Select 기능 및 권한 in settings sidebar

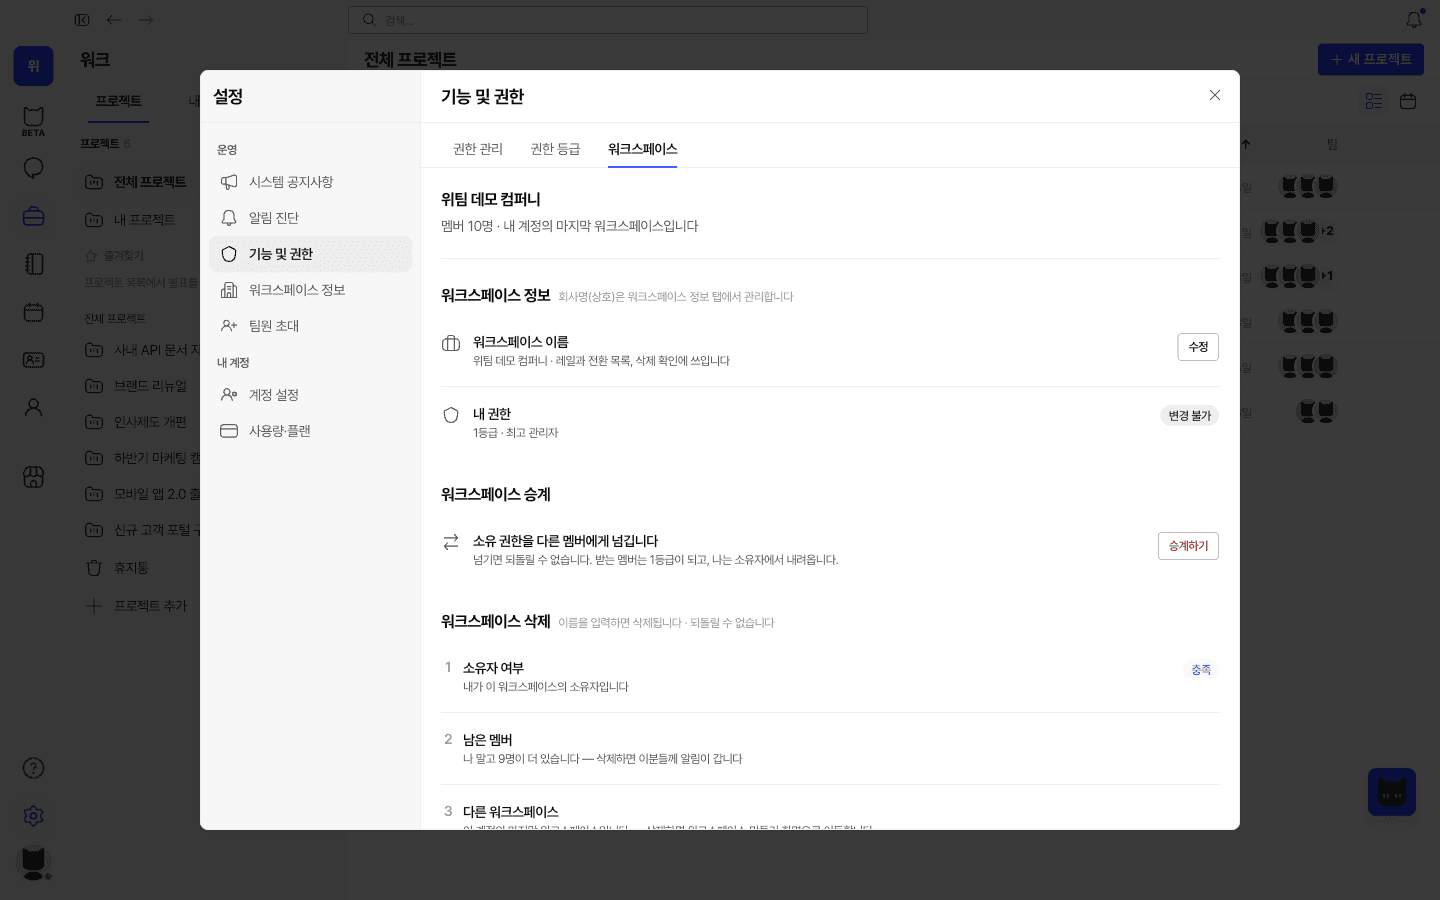tap(310, 254)
